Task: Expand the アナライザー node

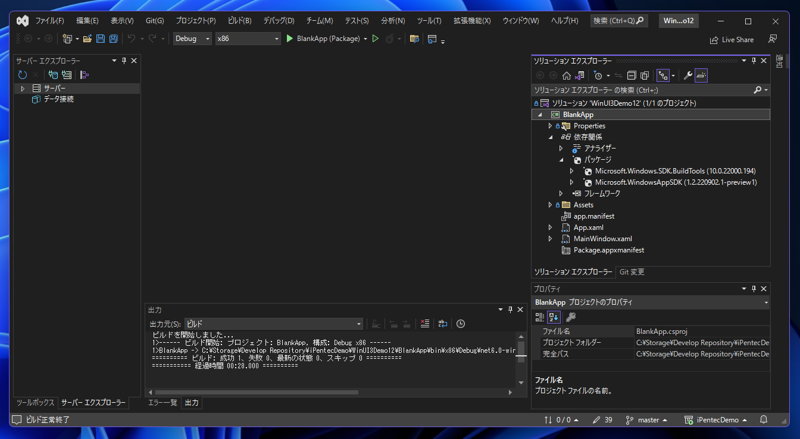Action: [561, 149]
